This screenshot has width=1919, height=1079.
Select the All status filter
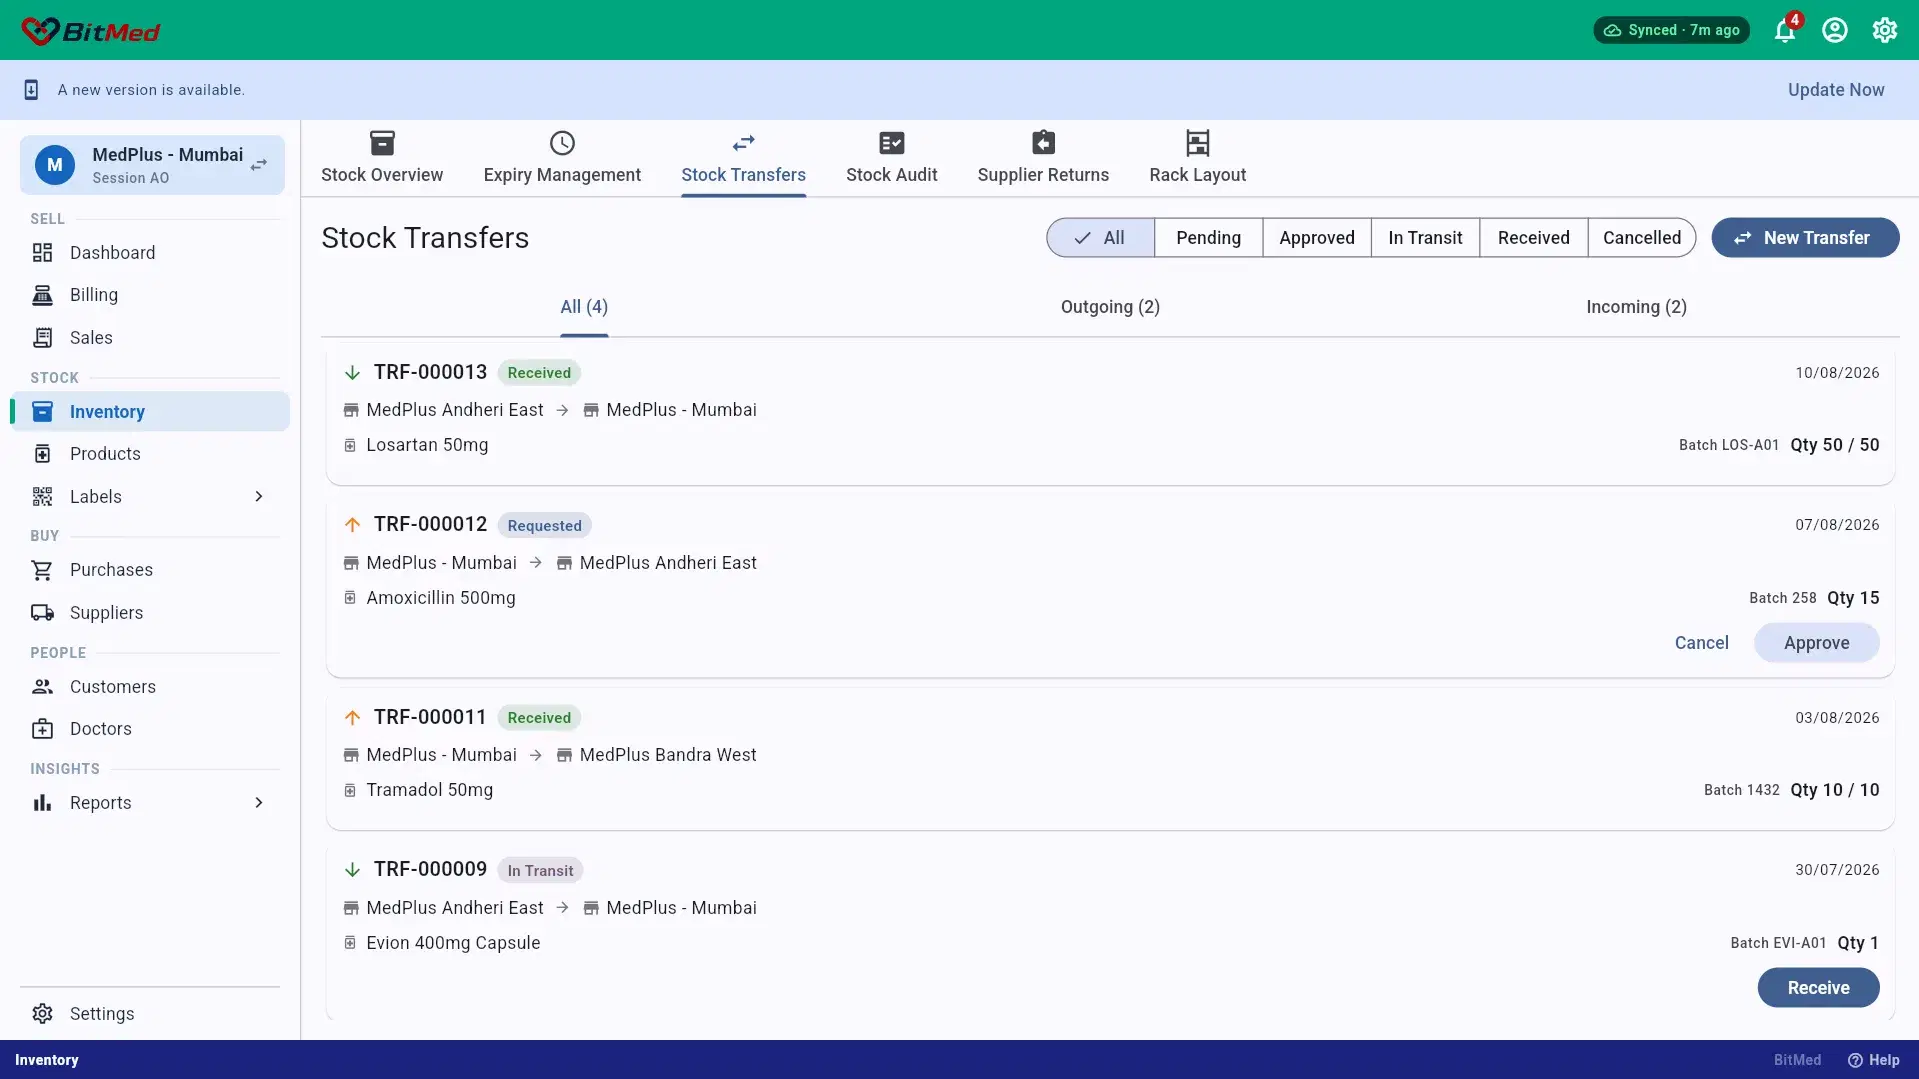click(x=1100, y=238)
